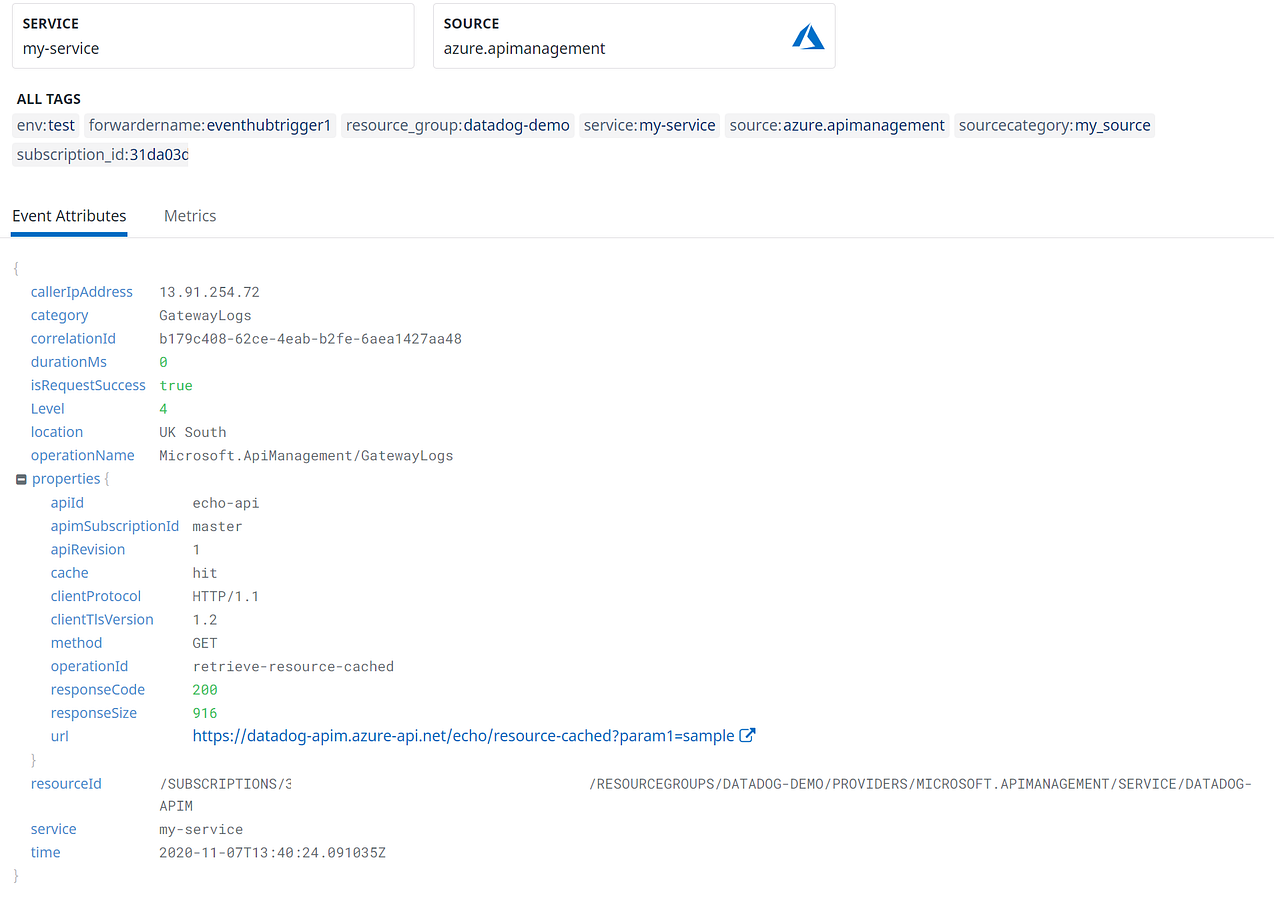Screen dimensions: 1280x912
Task: Switch to the Metrics tab
Action: click(190, 216)
